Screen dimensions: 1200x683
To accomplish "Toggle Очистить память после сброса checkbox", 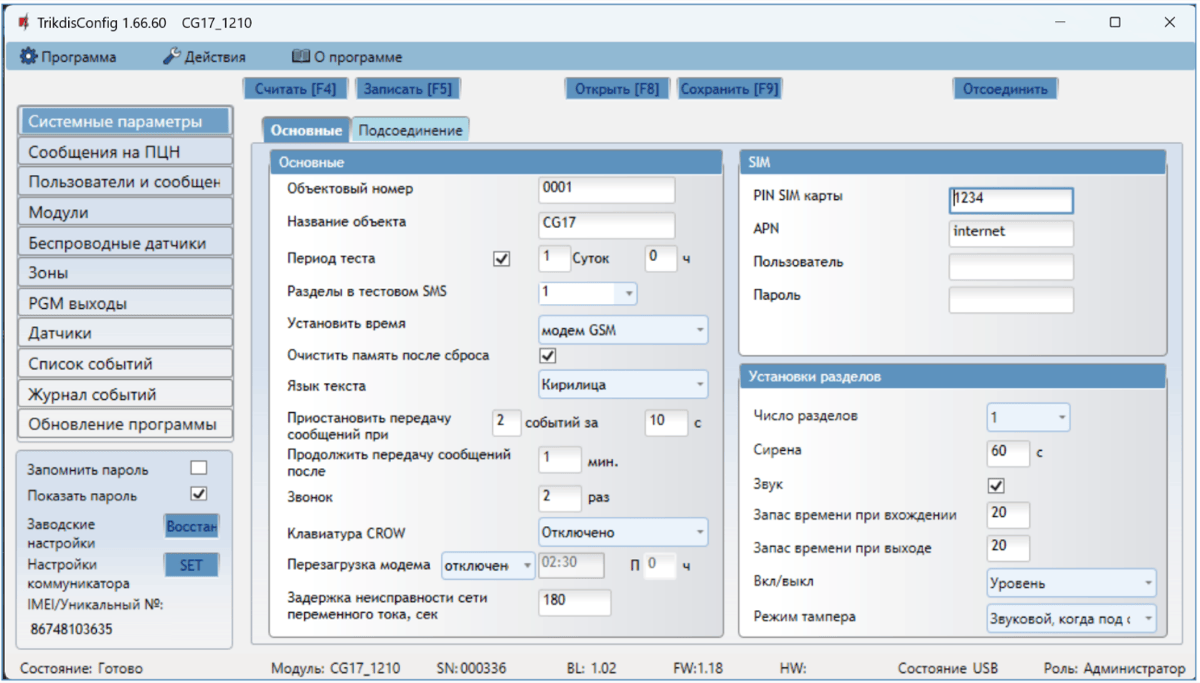I will 548,355.
